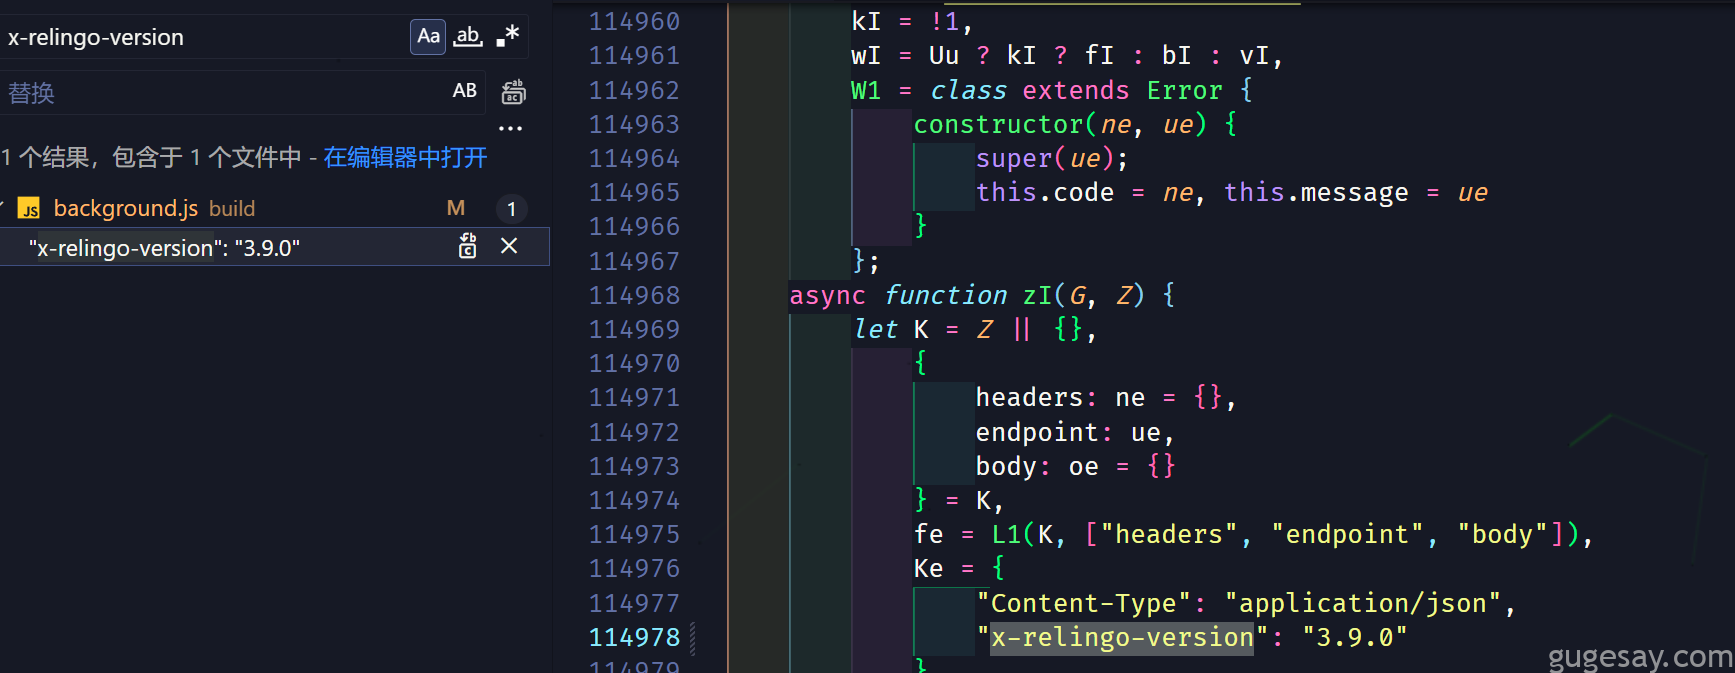Click the result count badge 1
This screenshot has width=1735, height=673.
(511, 209)
